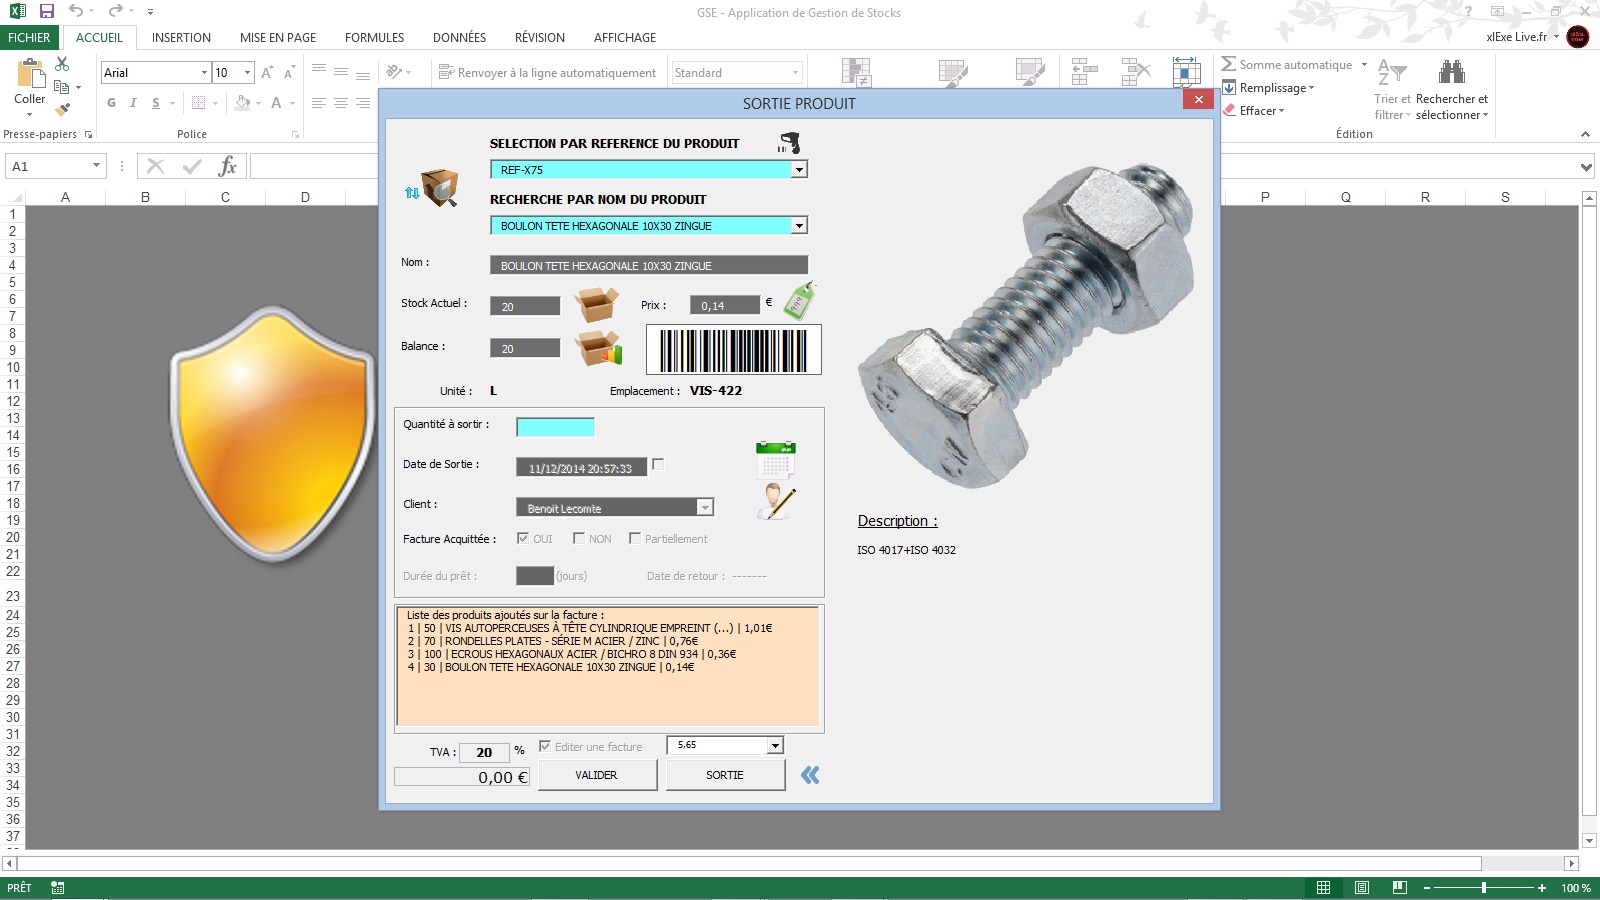Click the green price tag icon near Prix

pyautogui.click(x=797, y=301)
